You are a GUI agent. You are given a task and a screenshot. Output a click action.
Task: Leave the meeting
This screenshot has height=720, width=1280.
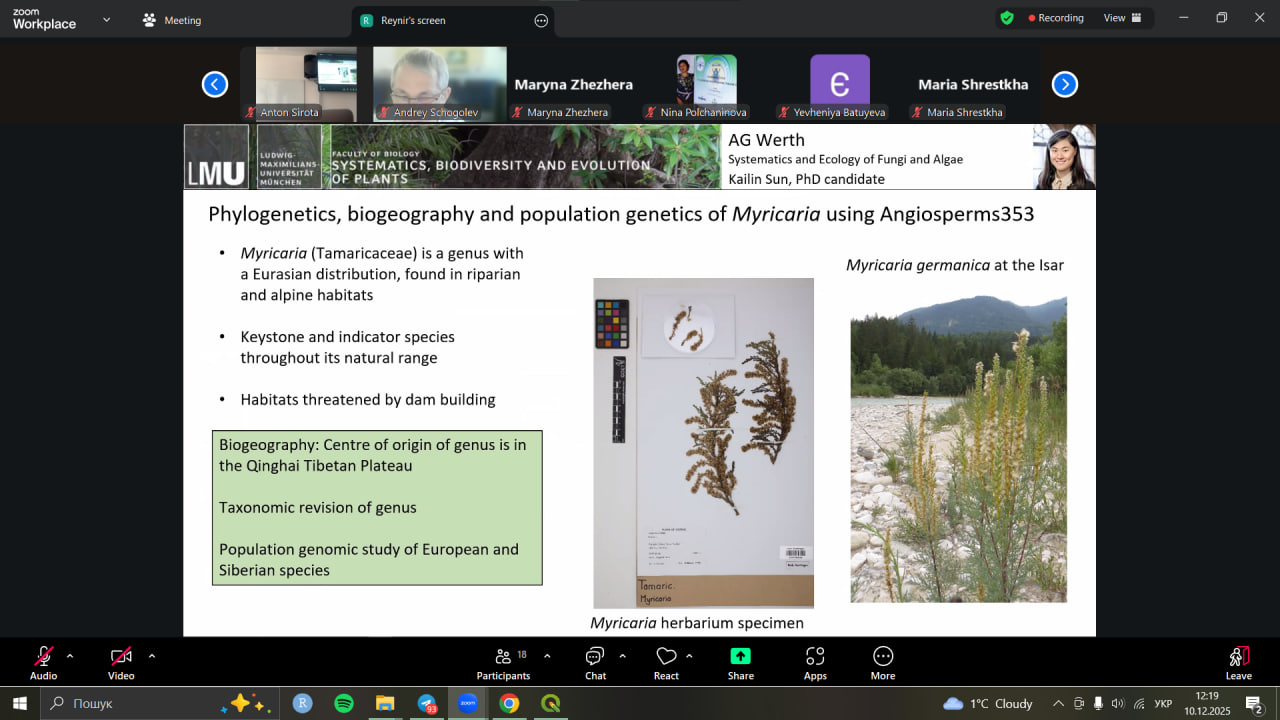tap(1238, 662)
